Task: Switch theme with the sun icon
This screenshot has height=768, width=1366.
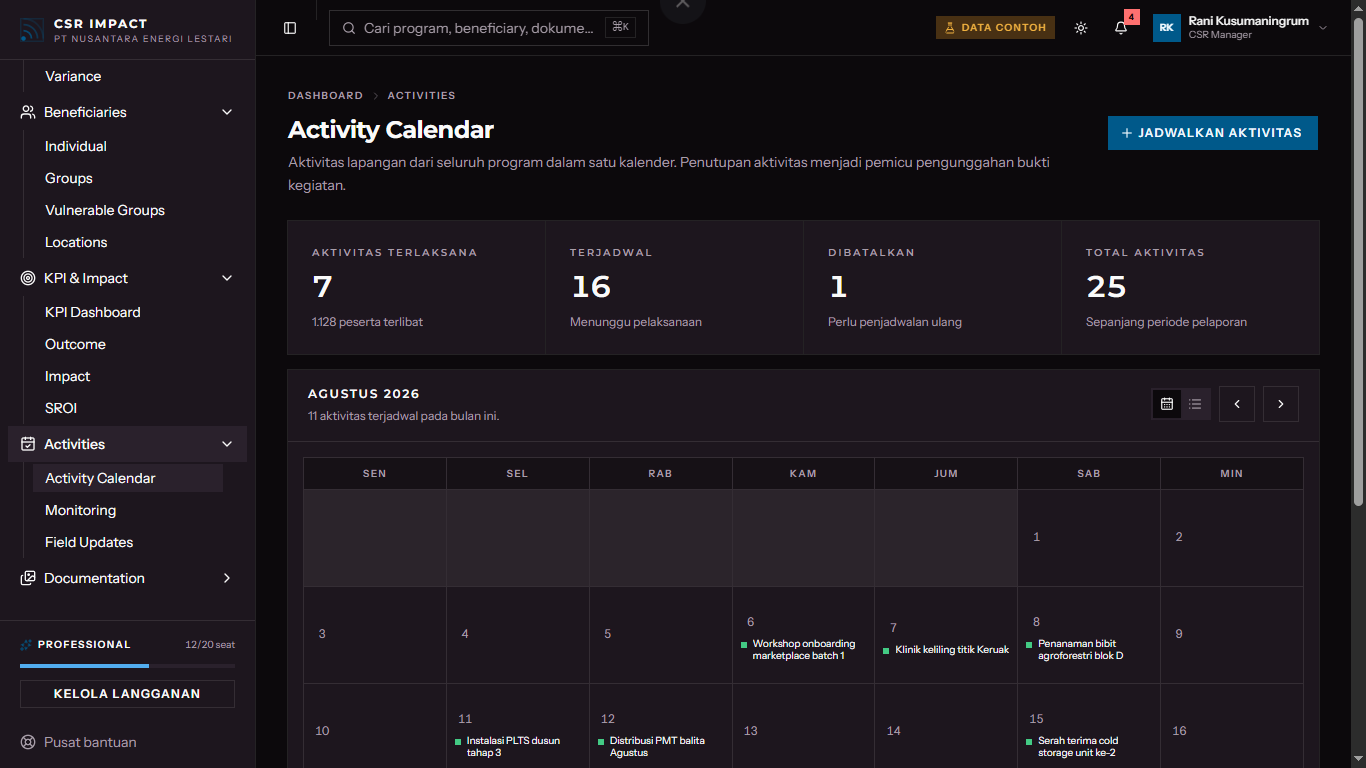Action: tap(1081, 28)
